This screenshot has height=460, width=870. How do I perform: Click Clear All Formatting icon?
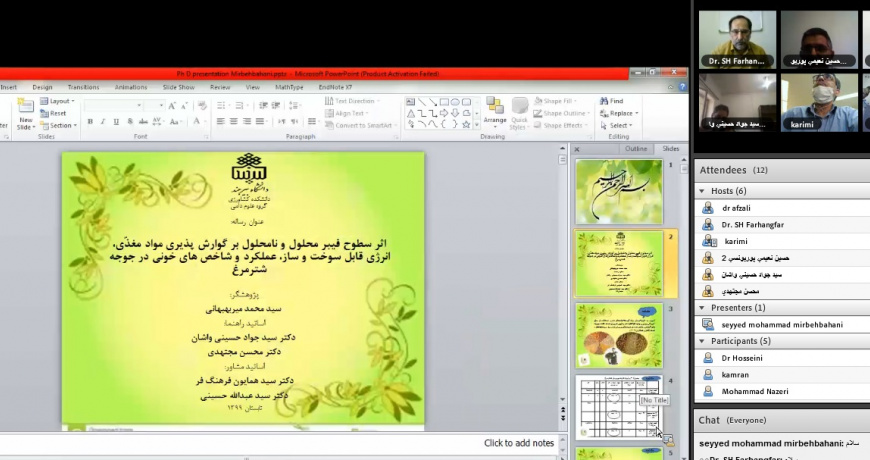click(202, 105)
